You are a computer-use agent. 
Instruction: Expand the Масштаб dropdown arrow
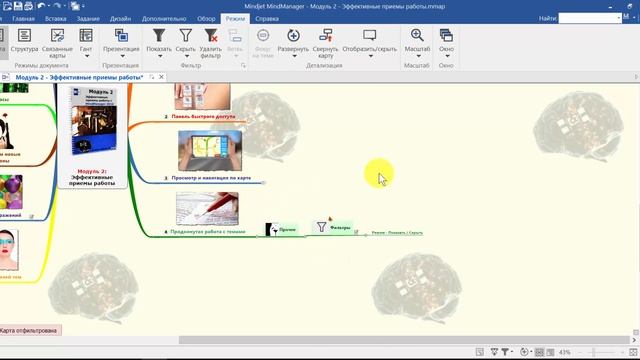tap(418, 56)
